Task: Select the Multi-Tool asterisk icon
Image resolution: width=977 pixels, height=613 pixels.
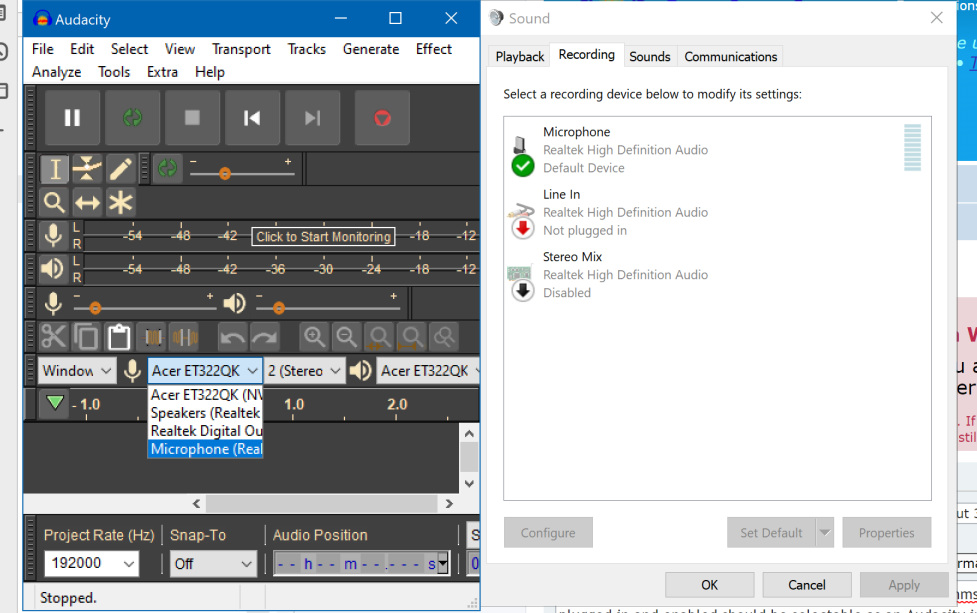Action: 120,202
